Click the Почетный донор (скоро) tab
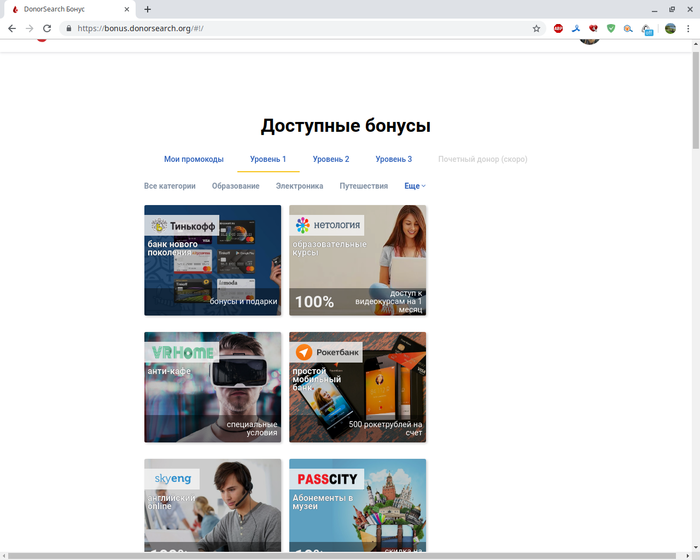700x560 pixels. pos(483,159)
